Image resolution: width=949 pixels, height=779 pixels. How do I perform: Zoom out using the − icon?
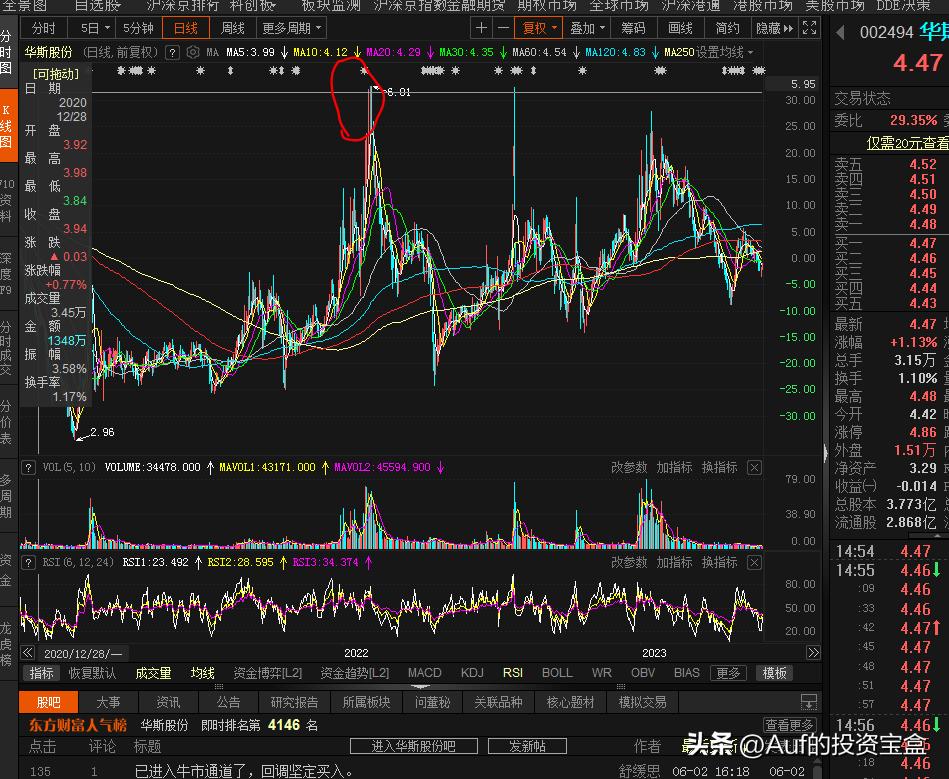(x=503, y=28)
